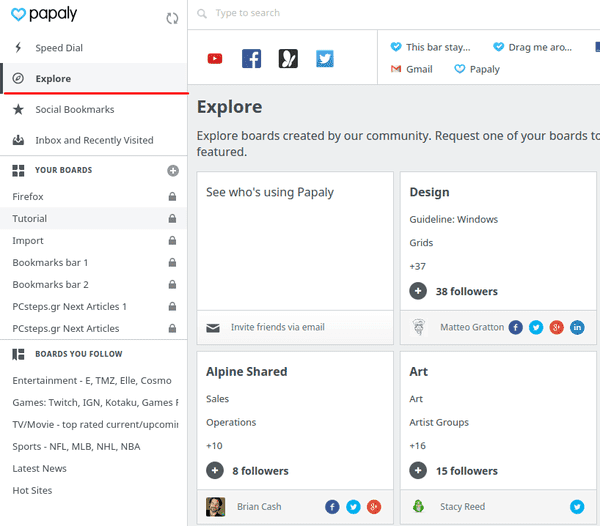600x526 pixels.
Task: Open the YouTube speed dial icon
Action: click(215, 59)
